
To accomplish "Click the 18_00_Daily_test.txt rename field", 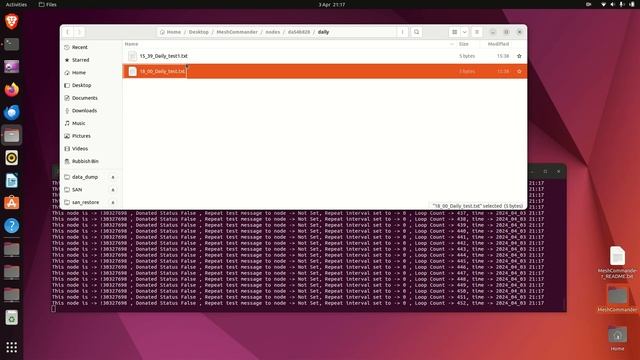I will [x=162, y=71].
